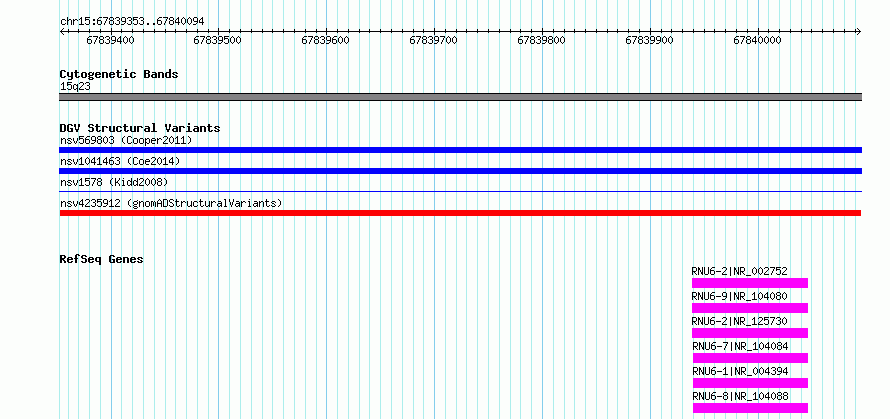The height and width of the screenshot is (419, 890).
Task: Open the Cytogenetic Bands track title
Action: coord(119,74)
